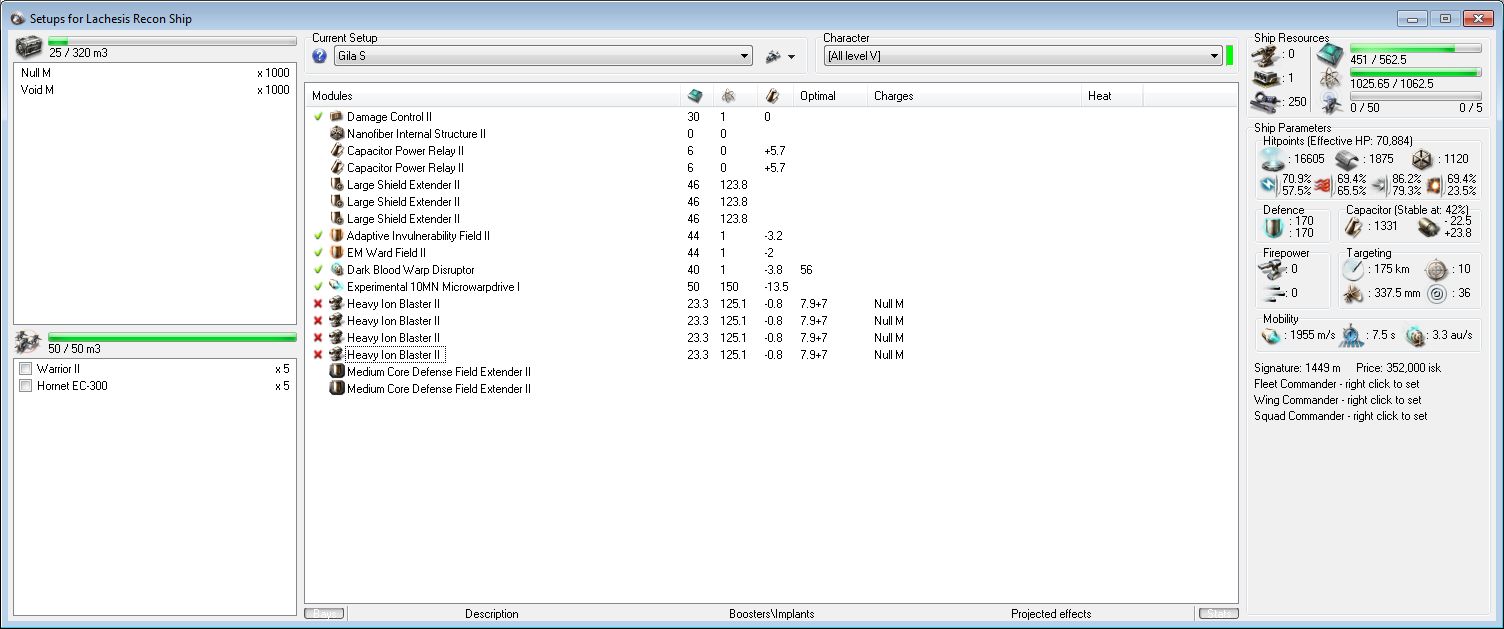Click powergrid bar showing 1025.65 / 1062.5
This screenshot has height=629, width=1504.
point(1415,72)
